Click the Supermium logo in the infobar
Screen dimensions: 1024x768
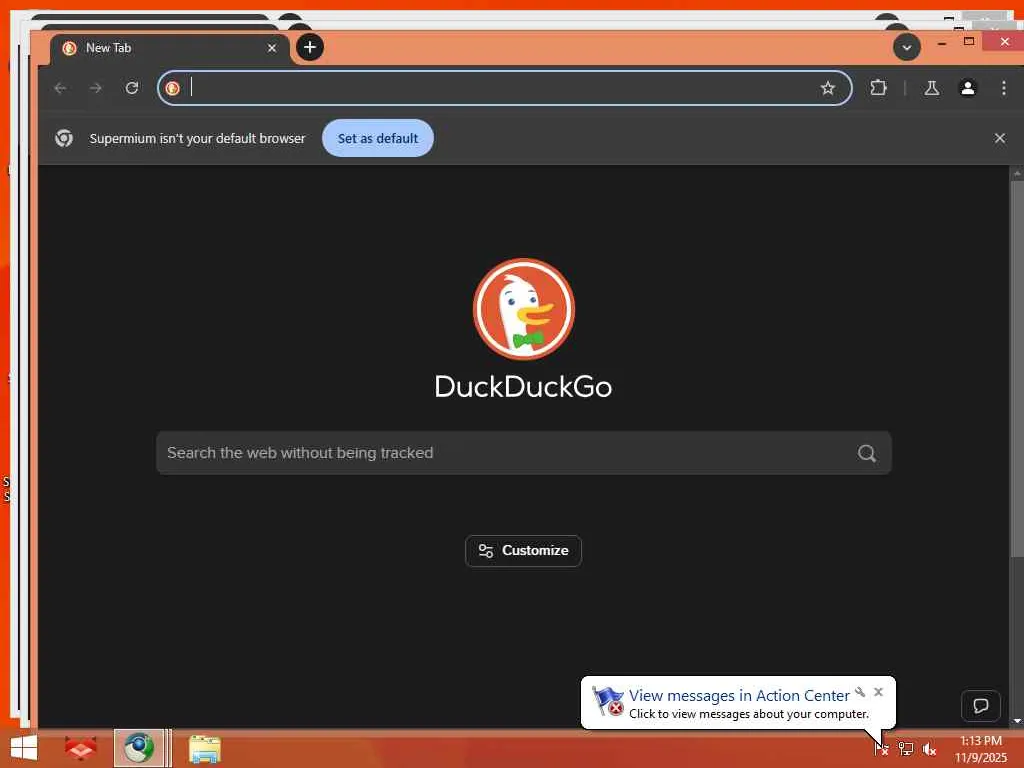[64, 138]
